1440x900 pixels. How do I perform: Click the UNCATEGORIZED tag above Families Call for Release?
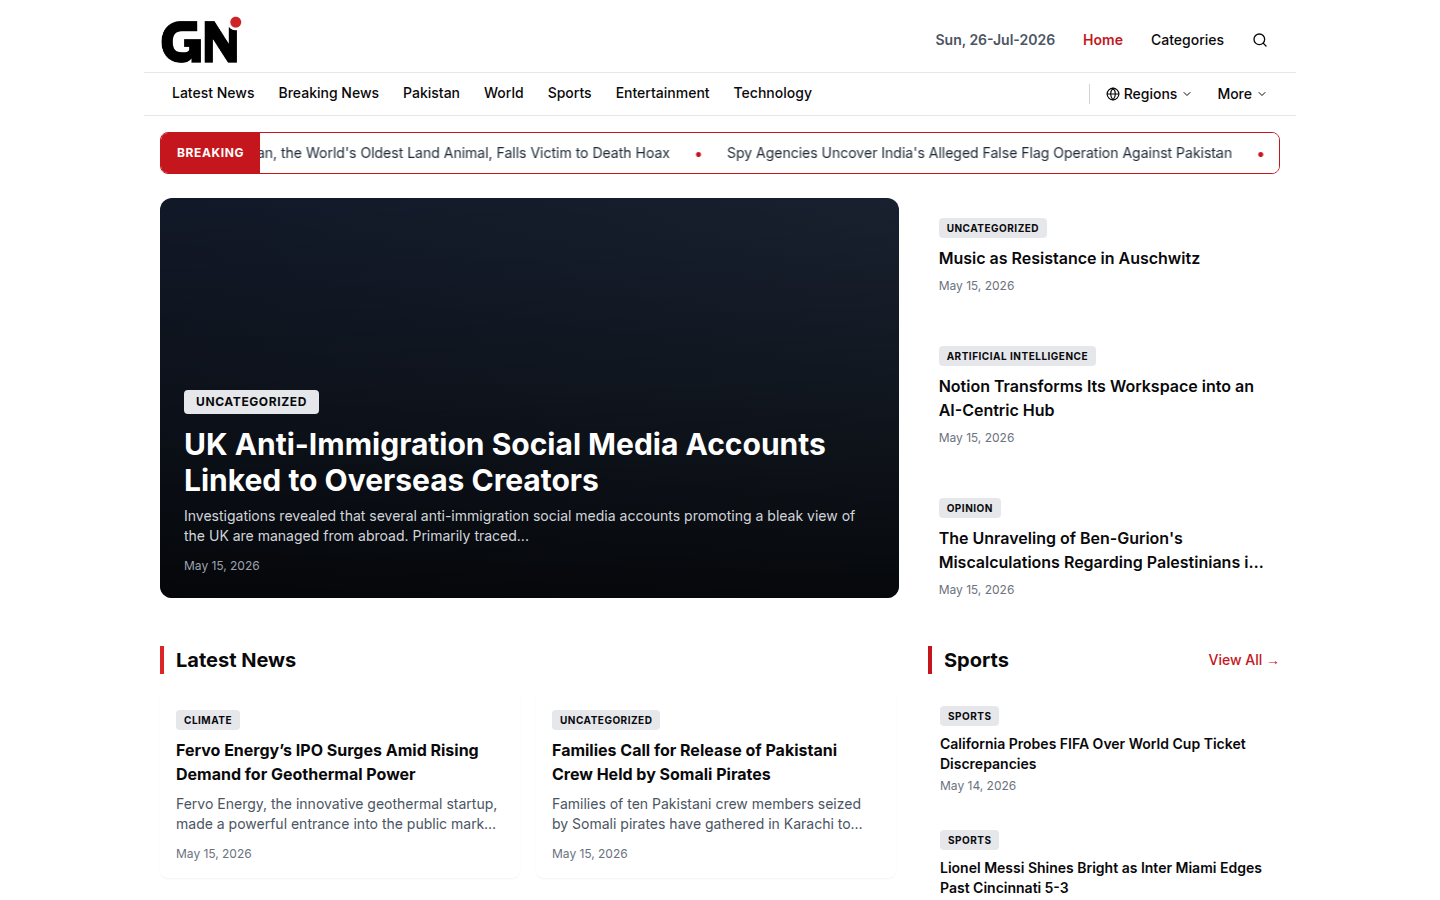click(606, 720)
